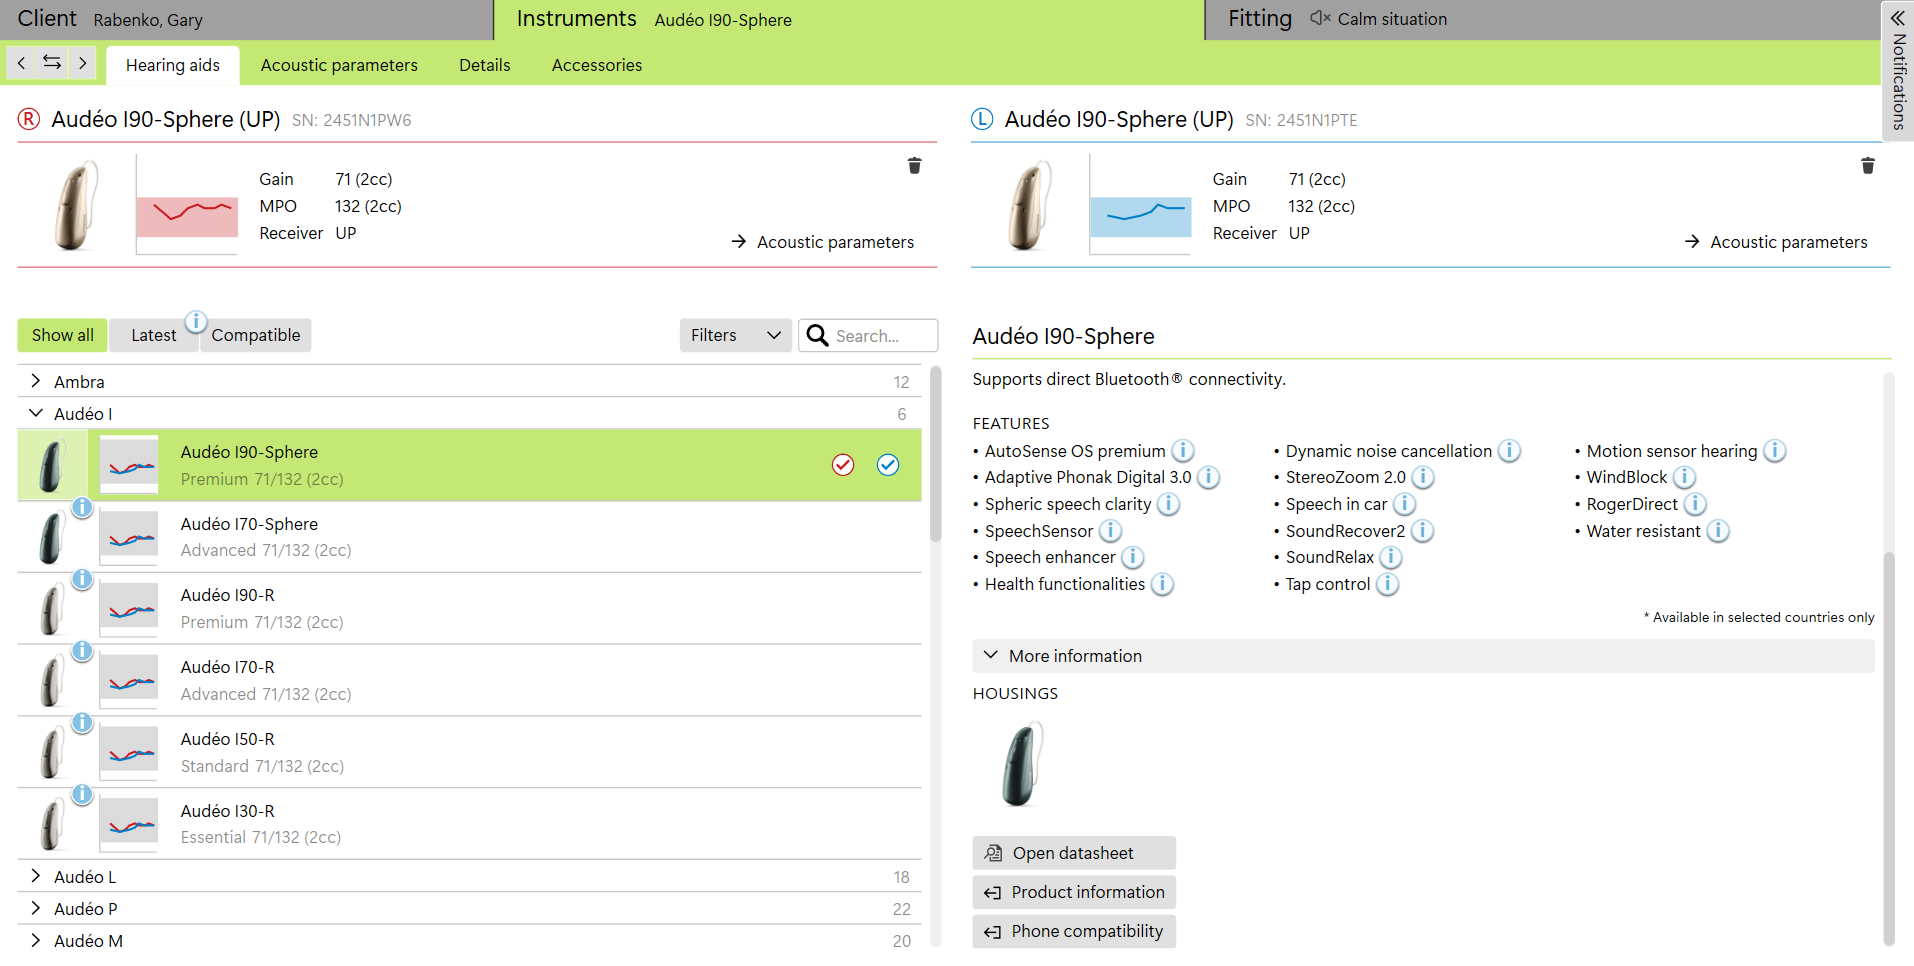Click the housing color thumbnail under HOUSINGS
Screen dimensions: 1914x966
pos(1023,765)
